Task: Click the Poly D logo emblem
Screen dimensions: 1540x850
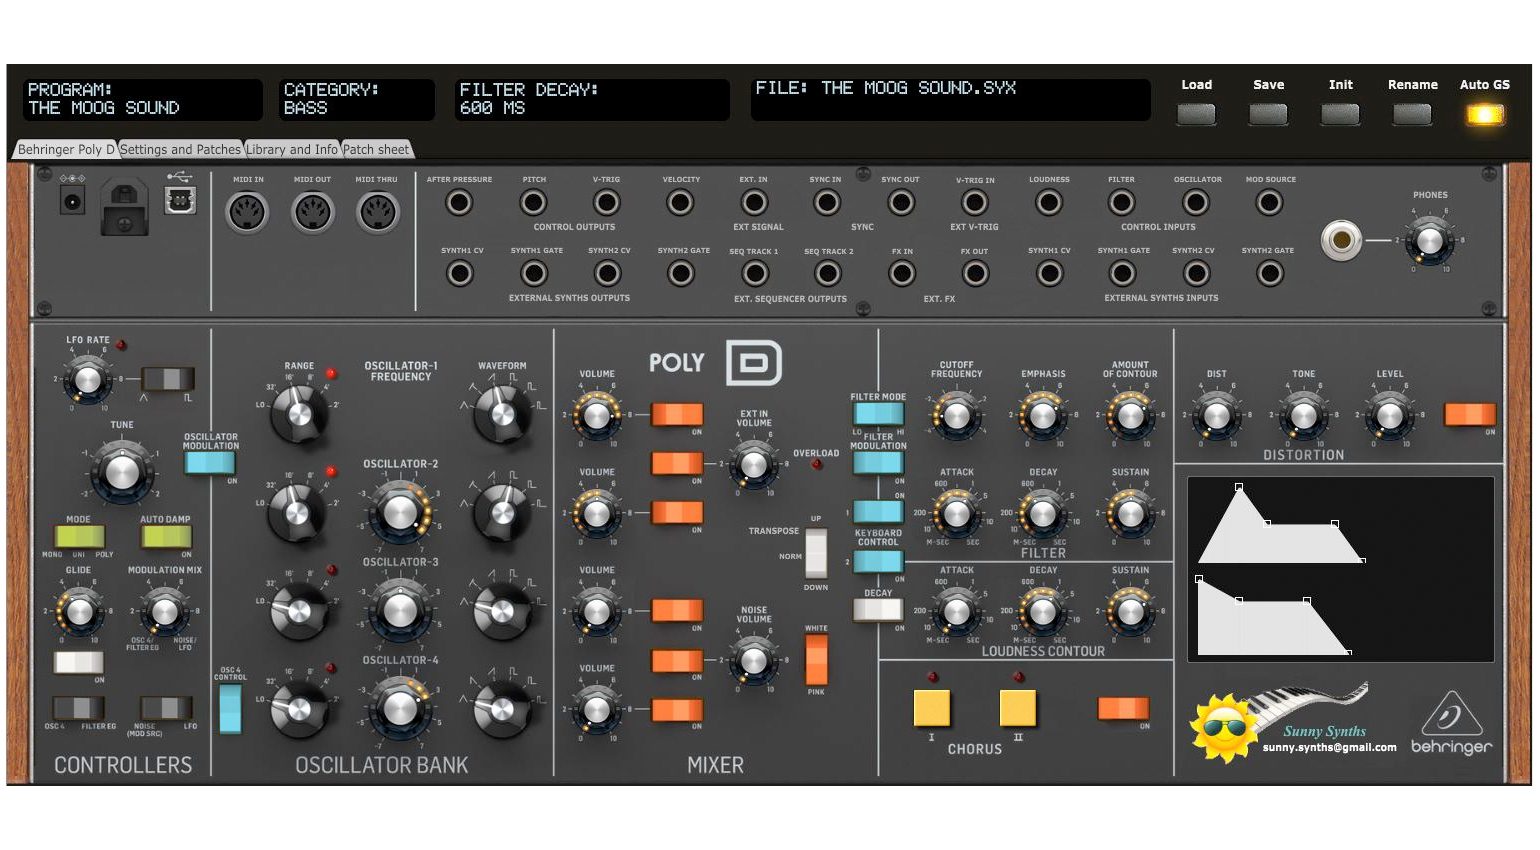Action: [x=754, y=363]
